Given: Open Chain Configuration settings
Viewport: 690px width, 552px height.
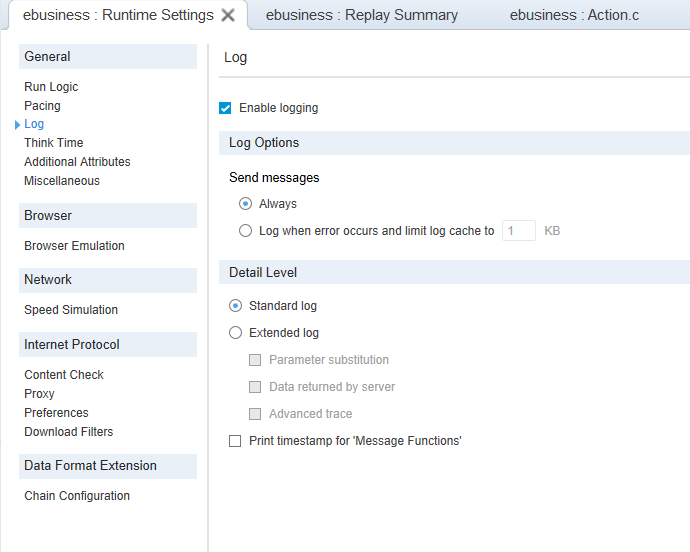Looking at the screenshot, I should (x=77, y=496).
